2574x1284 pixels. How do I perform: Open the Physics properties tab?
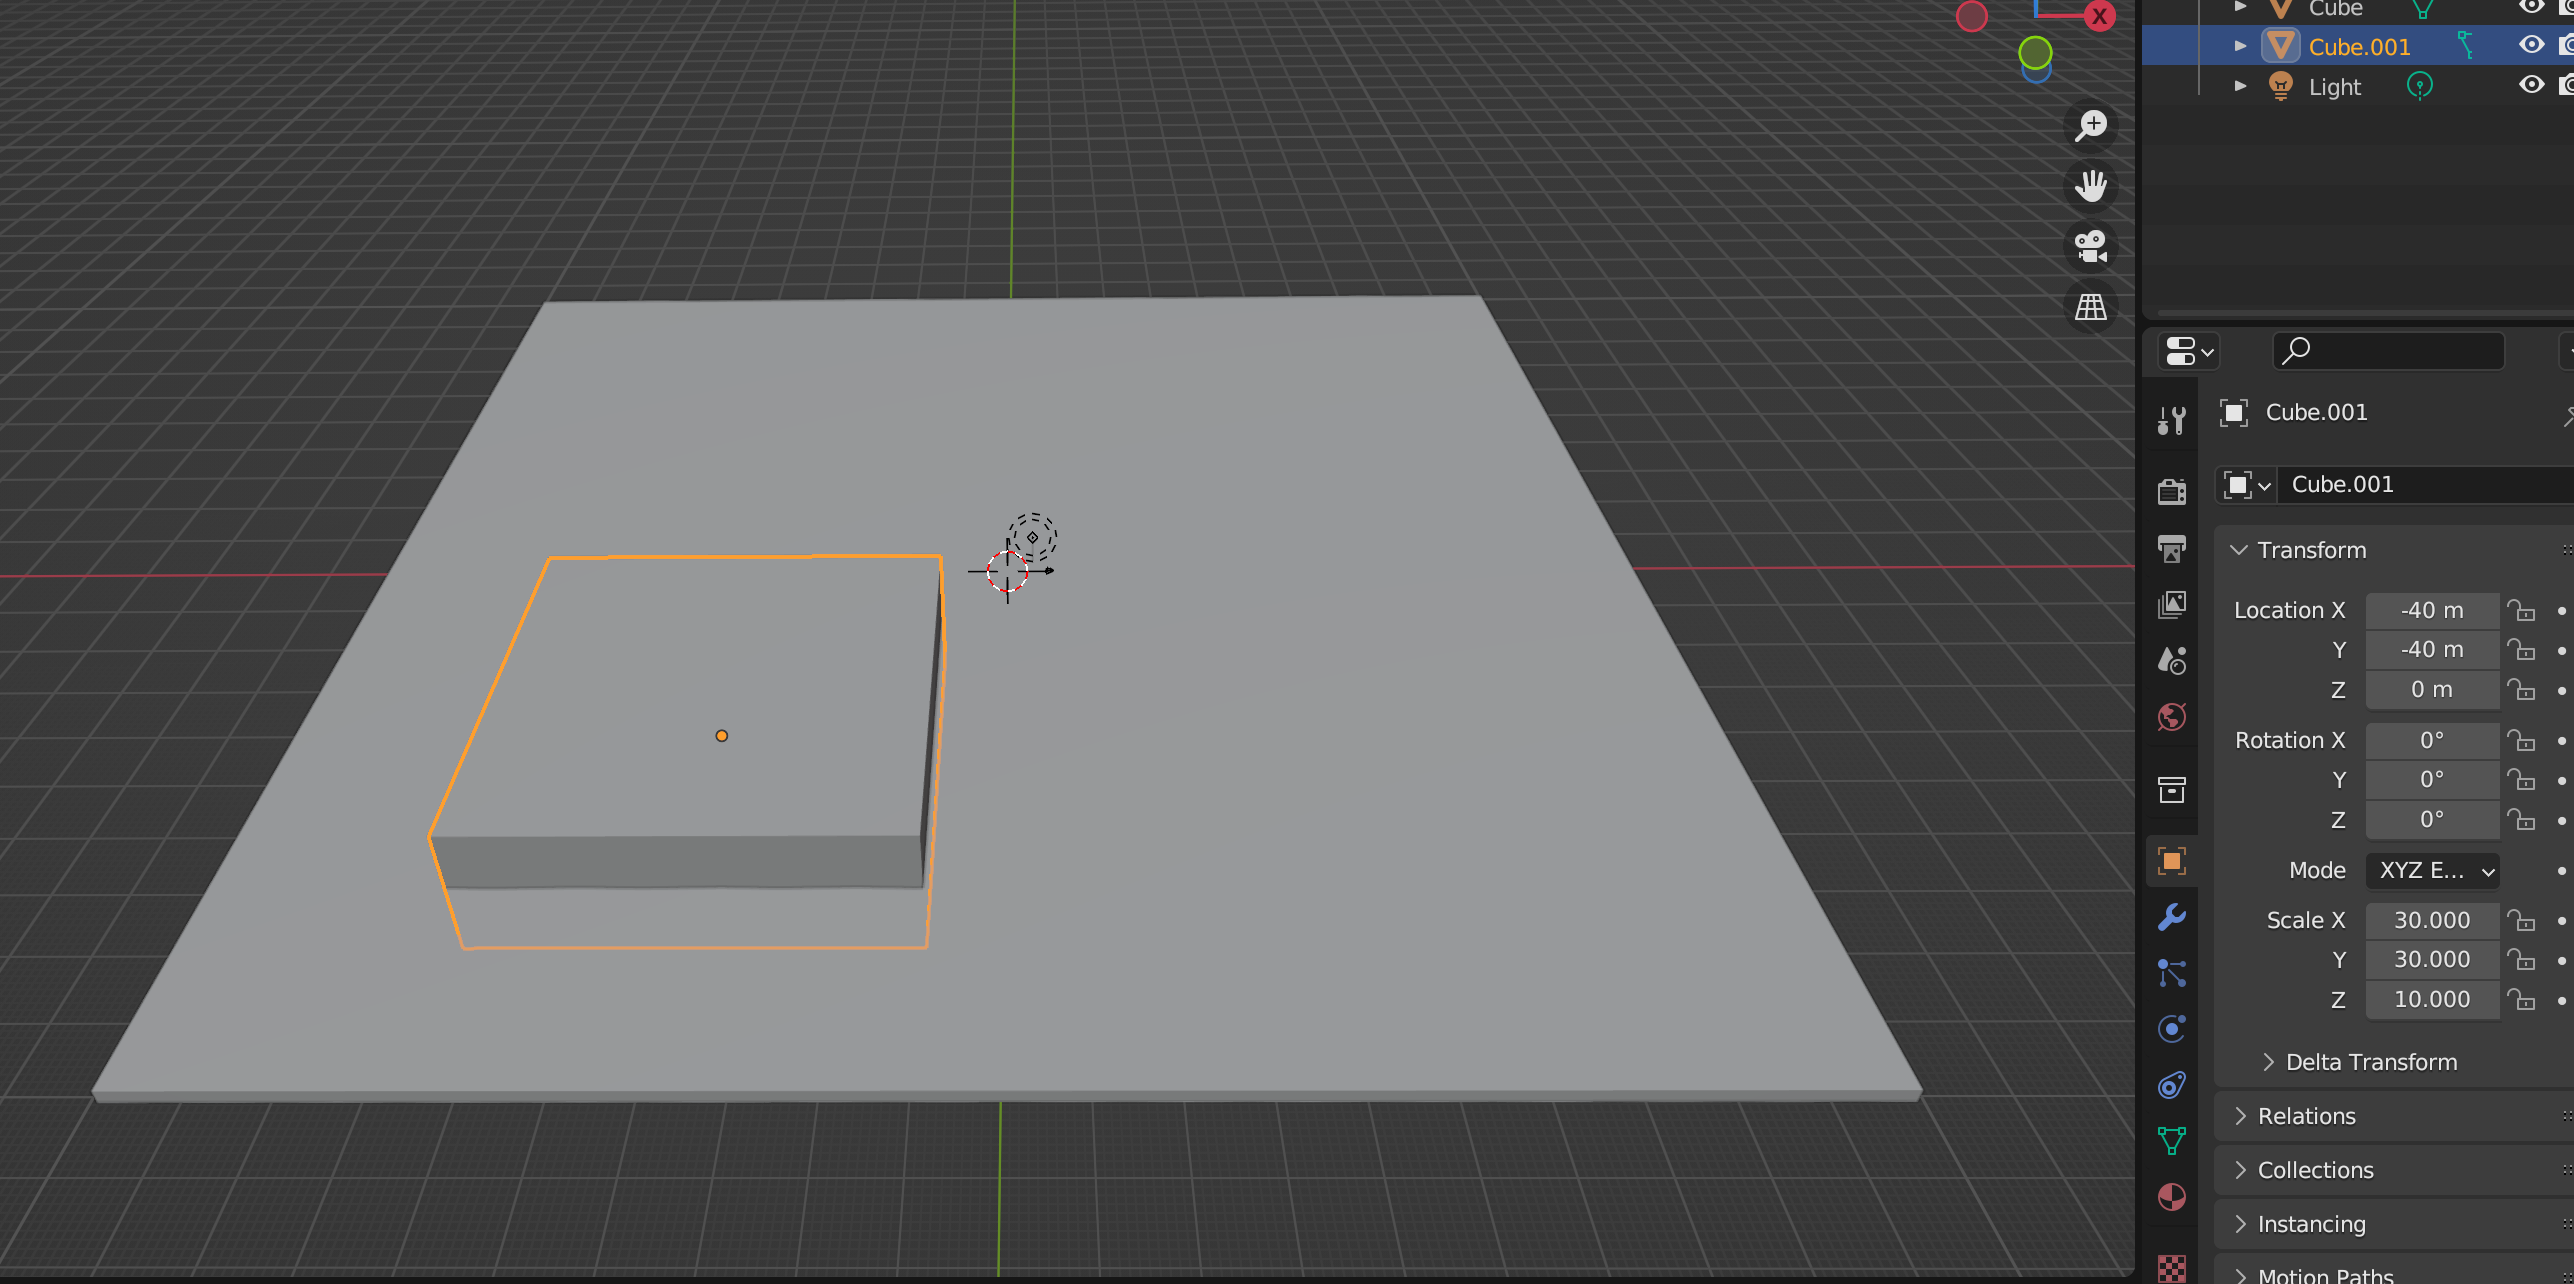coord(2172,1029)
